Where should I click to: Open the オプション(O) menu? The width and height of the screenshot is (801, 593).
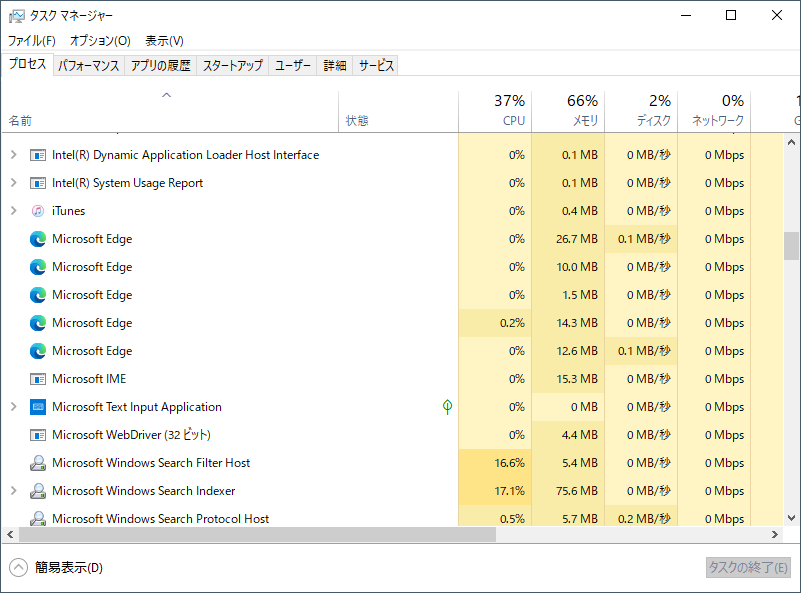(100, 40)
